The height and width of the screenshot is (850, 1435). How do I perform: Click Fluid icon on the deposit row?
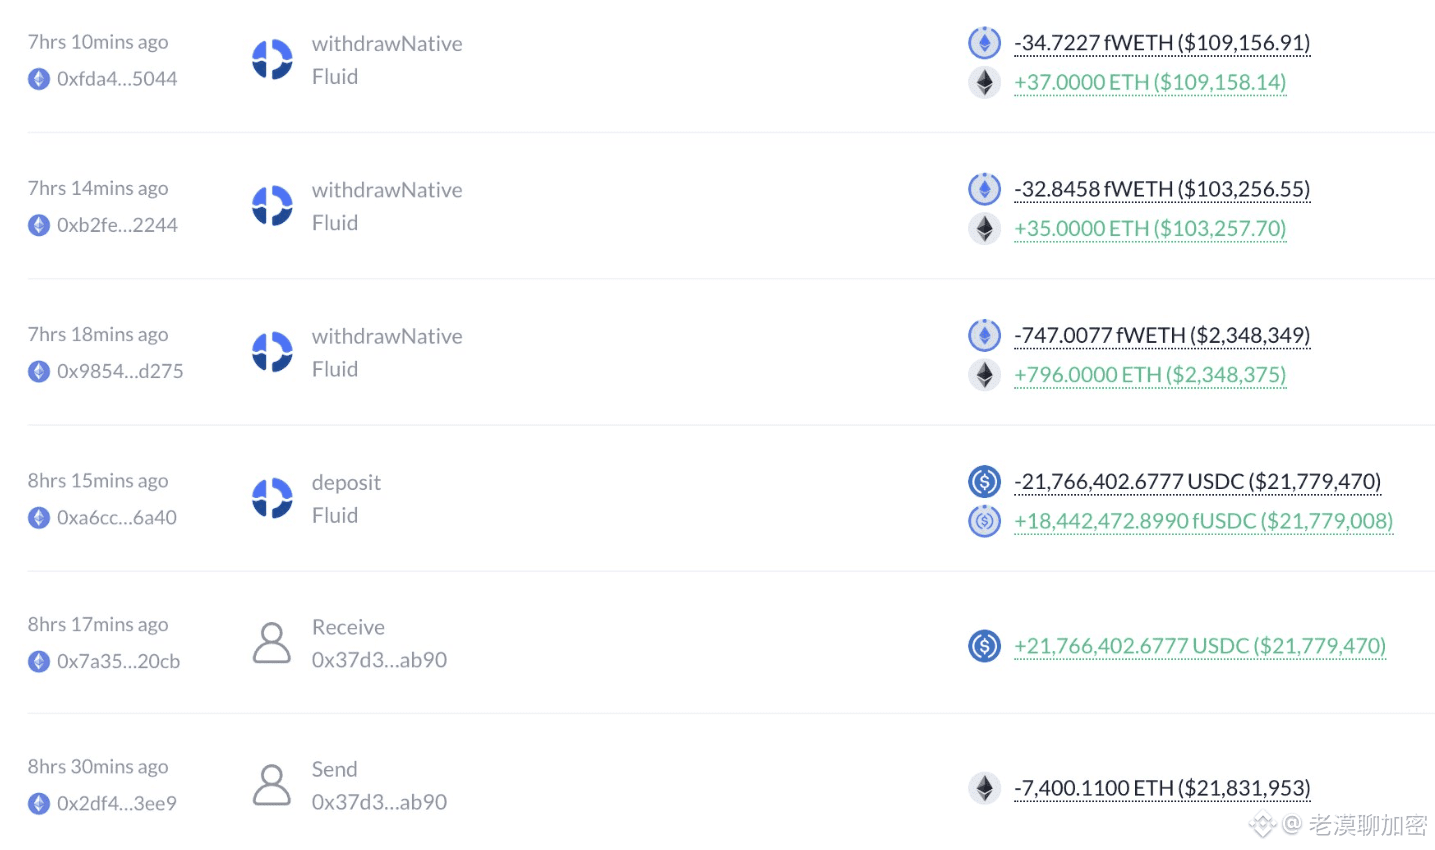point(272,498)
